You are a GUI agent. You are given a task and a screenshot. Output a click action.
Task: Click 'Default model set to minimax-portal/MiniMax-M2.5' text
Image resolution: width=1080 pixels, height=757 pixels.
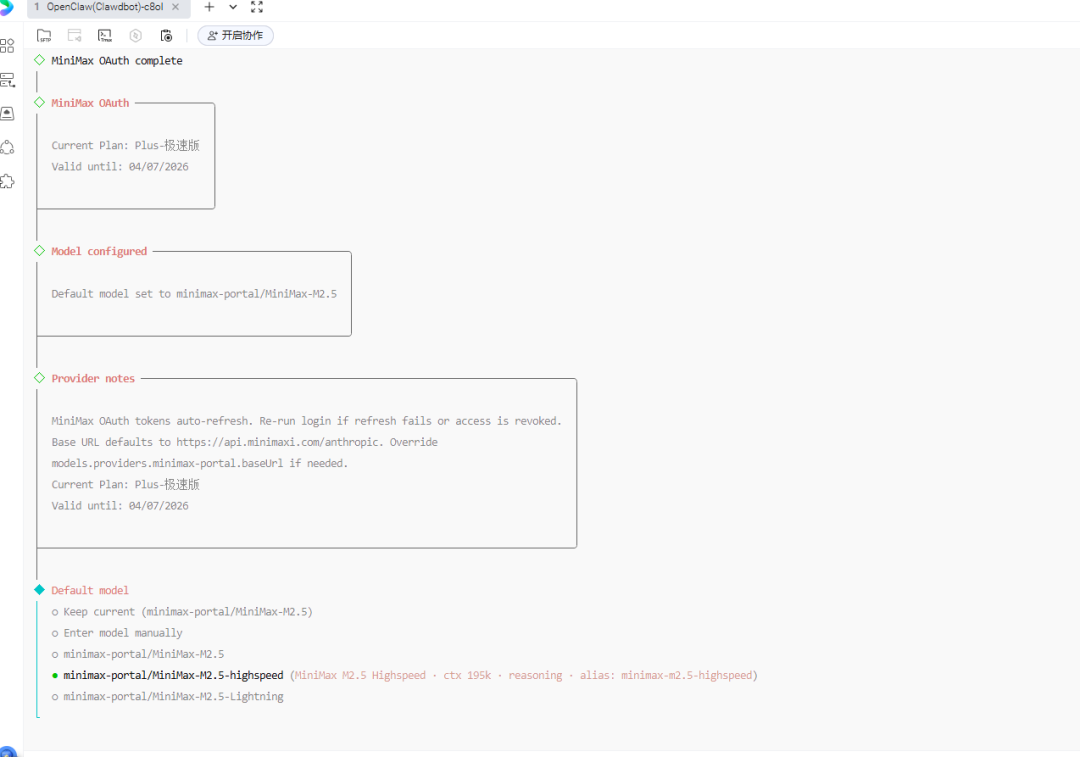[194, 294]
